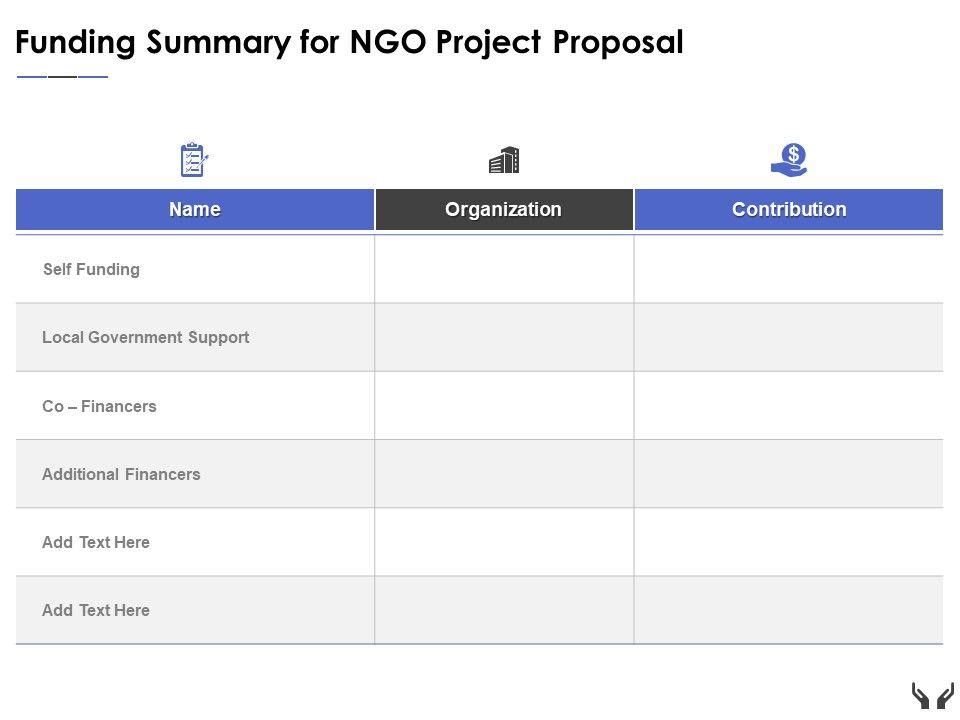Click Contribution cell for Self Funding
This screenshot has height=720, width=960.
(789, 269)
